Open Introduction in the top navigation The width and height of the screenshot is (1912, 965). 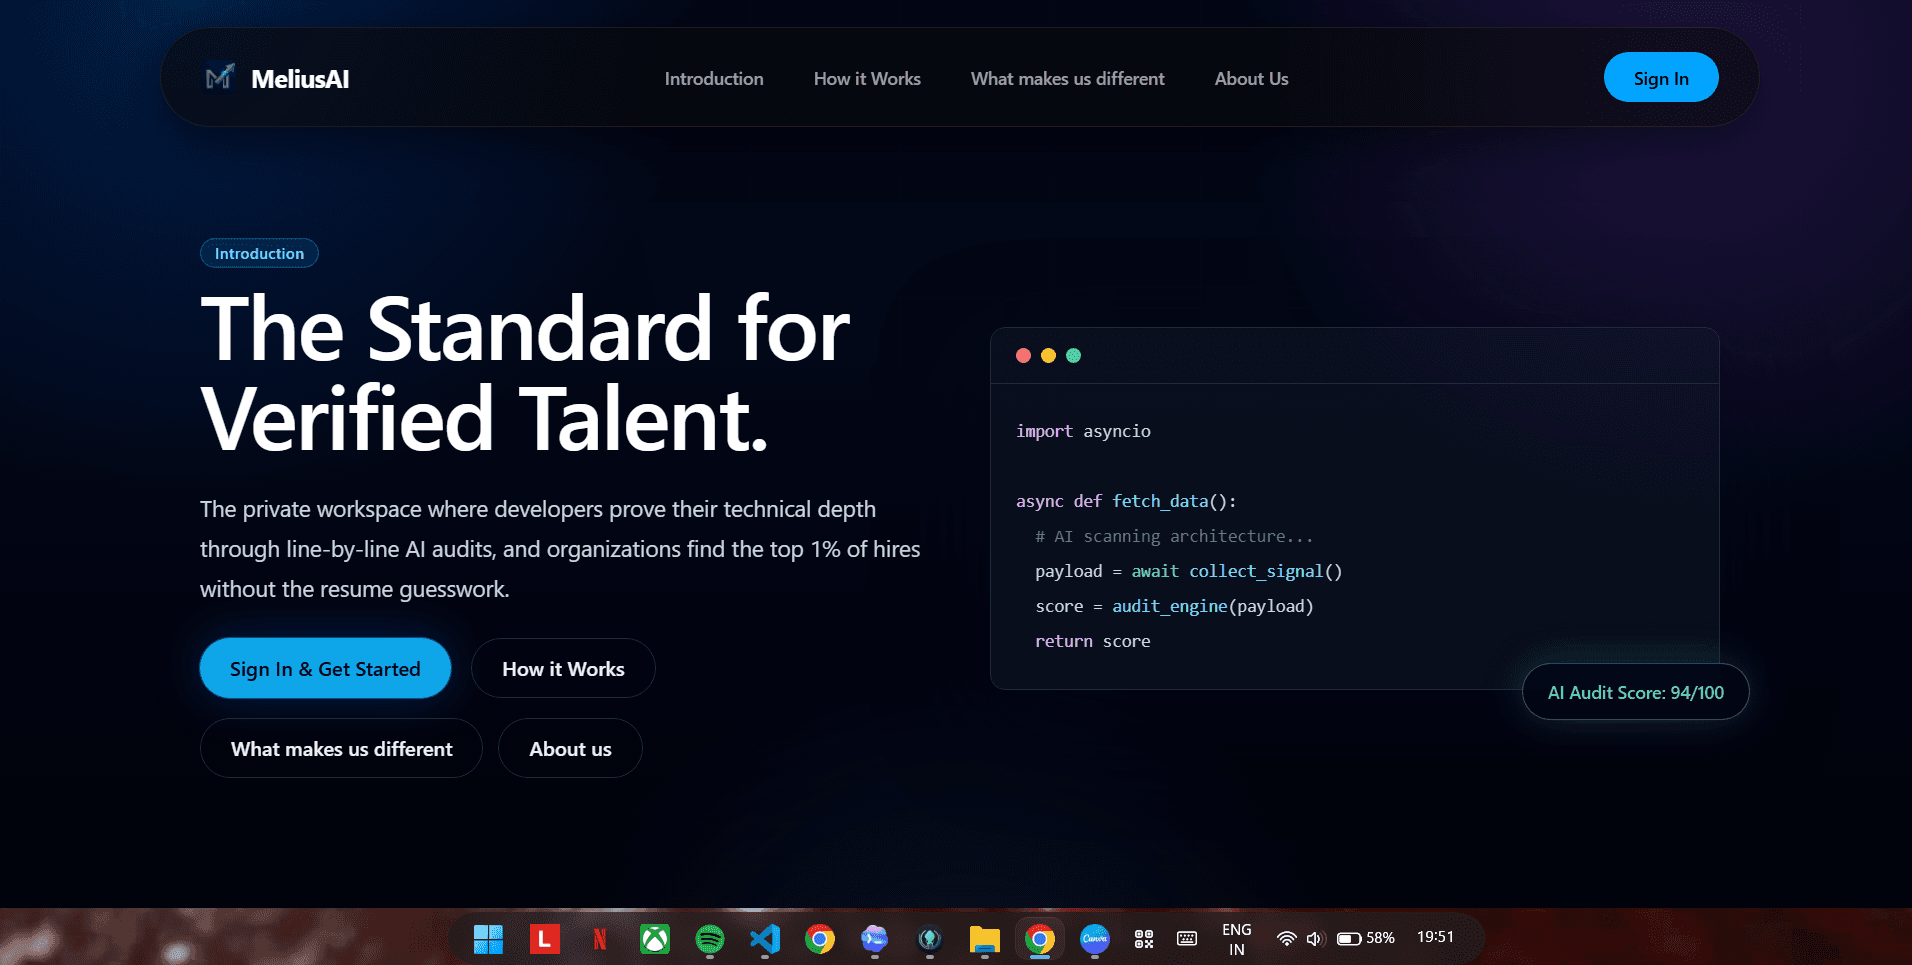click(714, 79)
